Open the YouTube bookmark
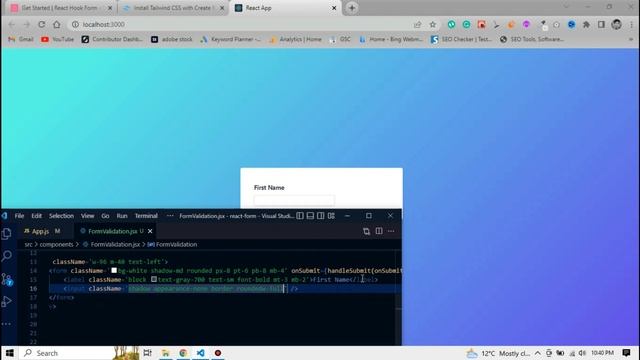Screen dimensions: 640x360 [58, 39]
